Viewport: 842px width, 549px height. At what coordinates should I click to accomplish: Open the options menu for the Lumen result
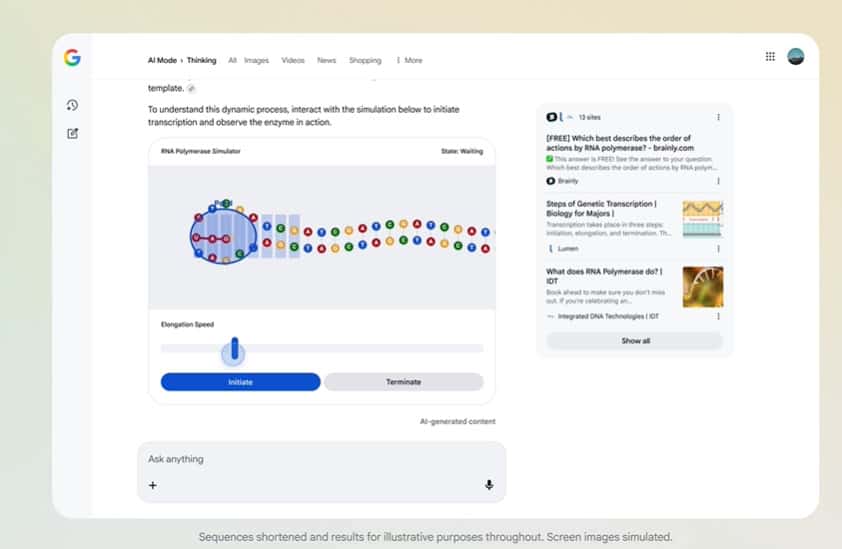[718, 248]
